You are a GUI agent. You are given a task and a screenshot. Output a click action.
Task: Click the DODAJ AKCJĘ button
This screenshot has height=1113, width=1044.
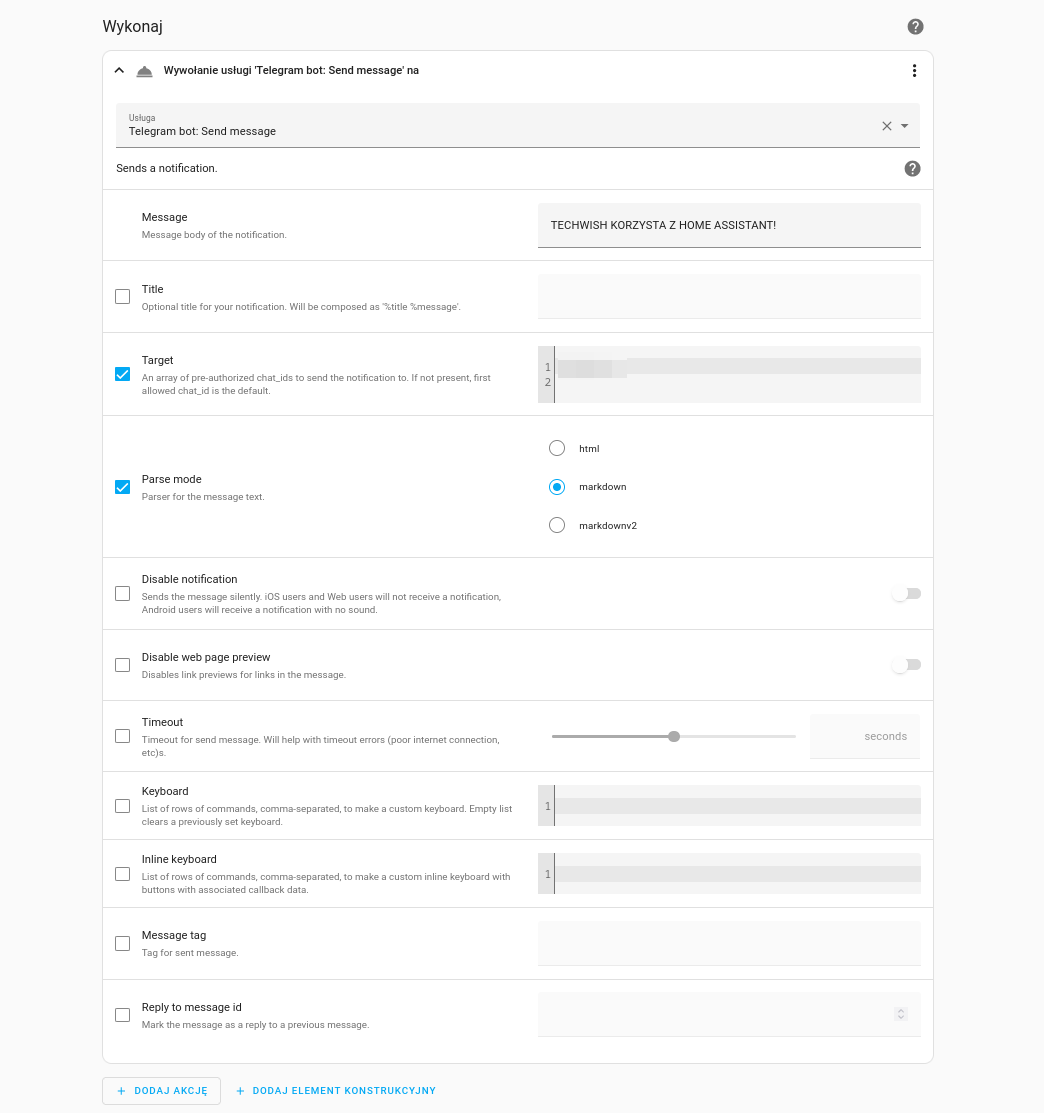(161, 1091)
